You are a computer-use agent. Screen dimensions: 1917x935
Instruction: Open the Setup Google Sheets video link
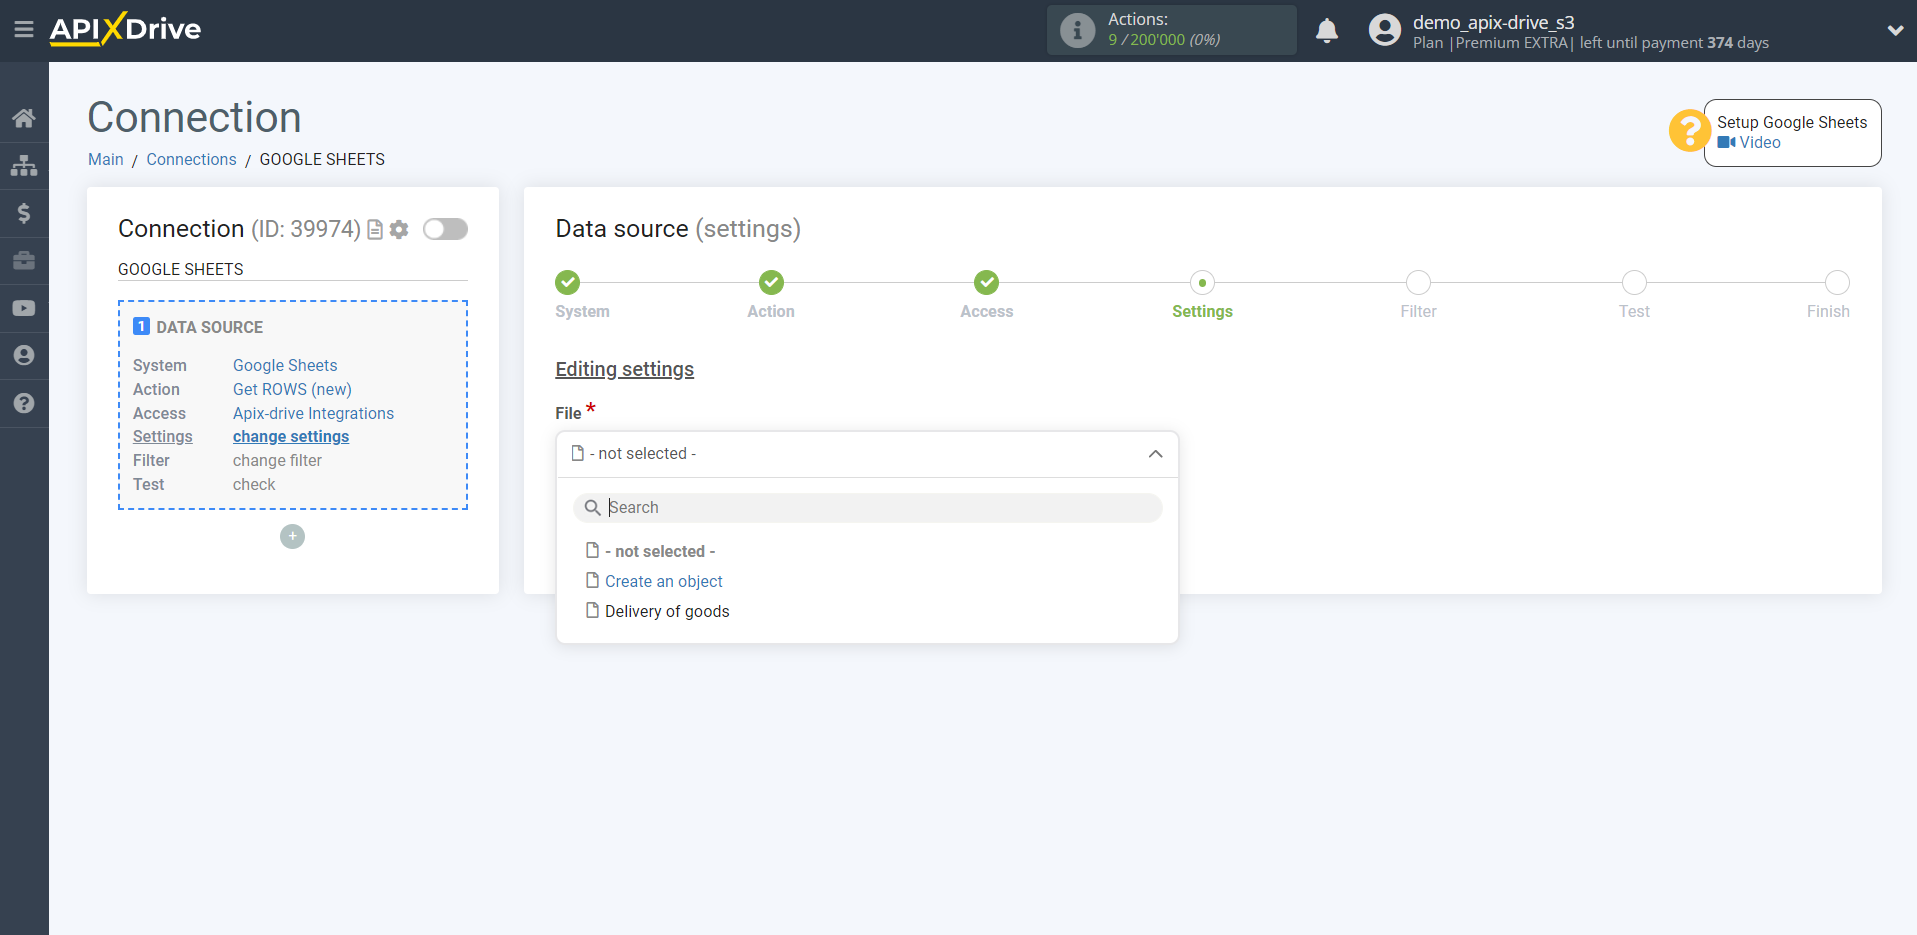pos(1749,143)
